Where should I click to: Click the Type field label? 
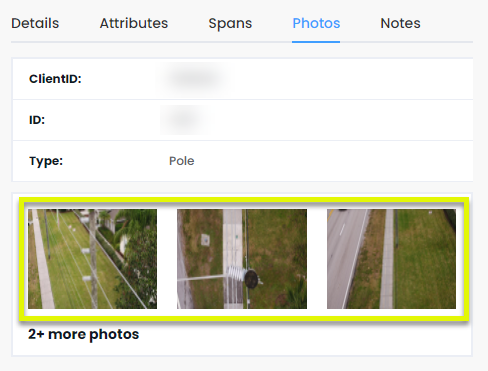[x=46, y=161]
